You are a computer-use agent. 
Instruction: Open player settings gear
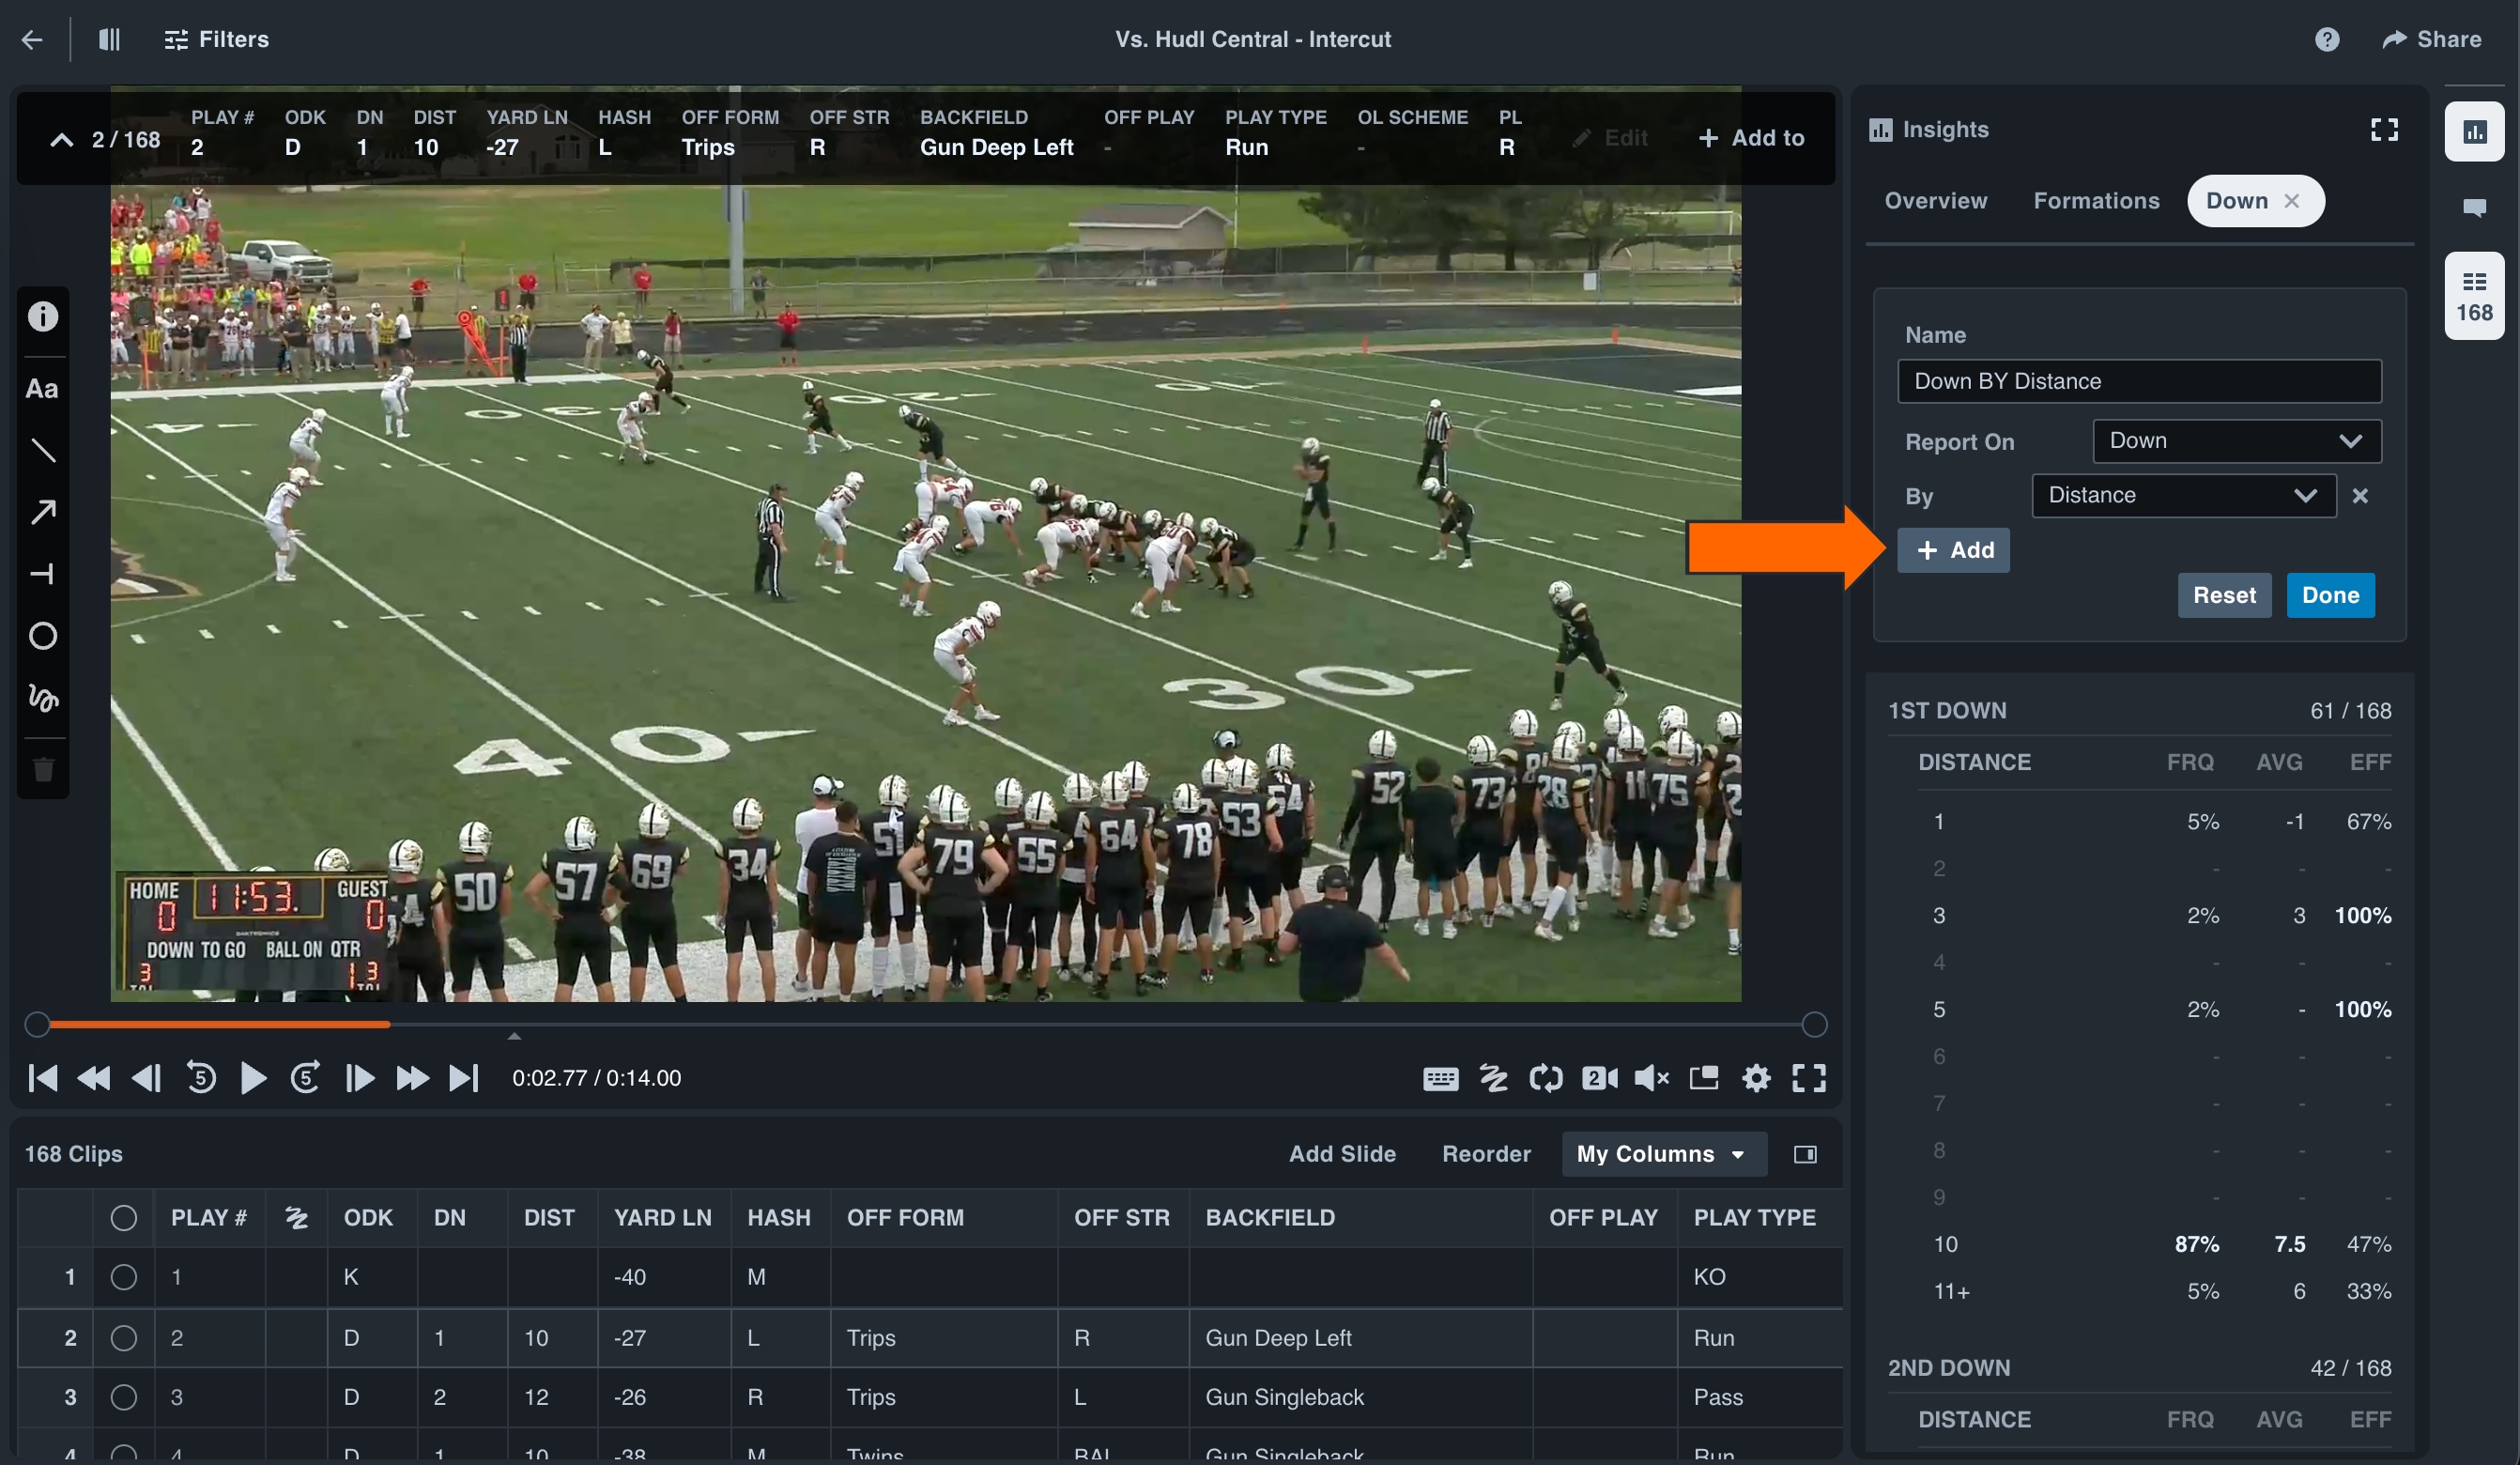pyautogui.click(x=1756, y=1078)
